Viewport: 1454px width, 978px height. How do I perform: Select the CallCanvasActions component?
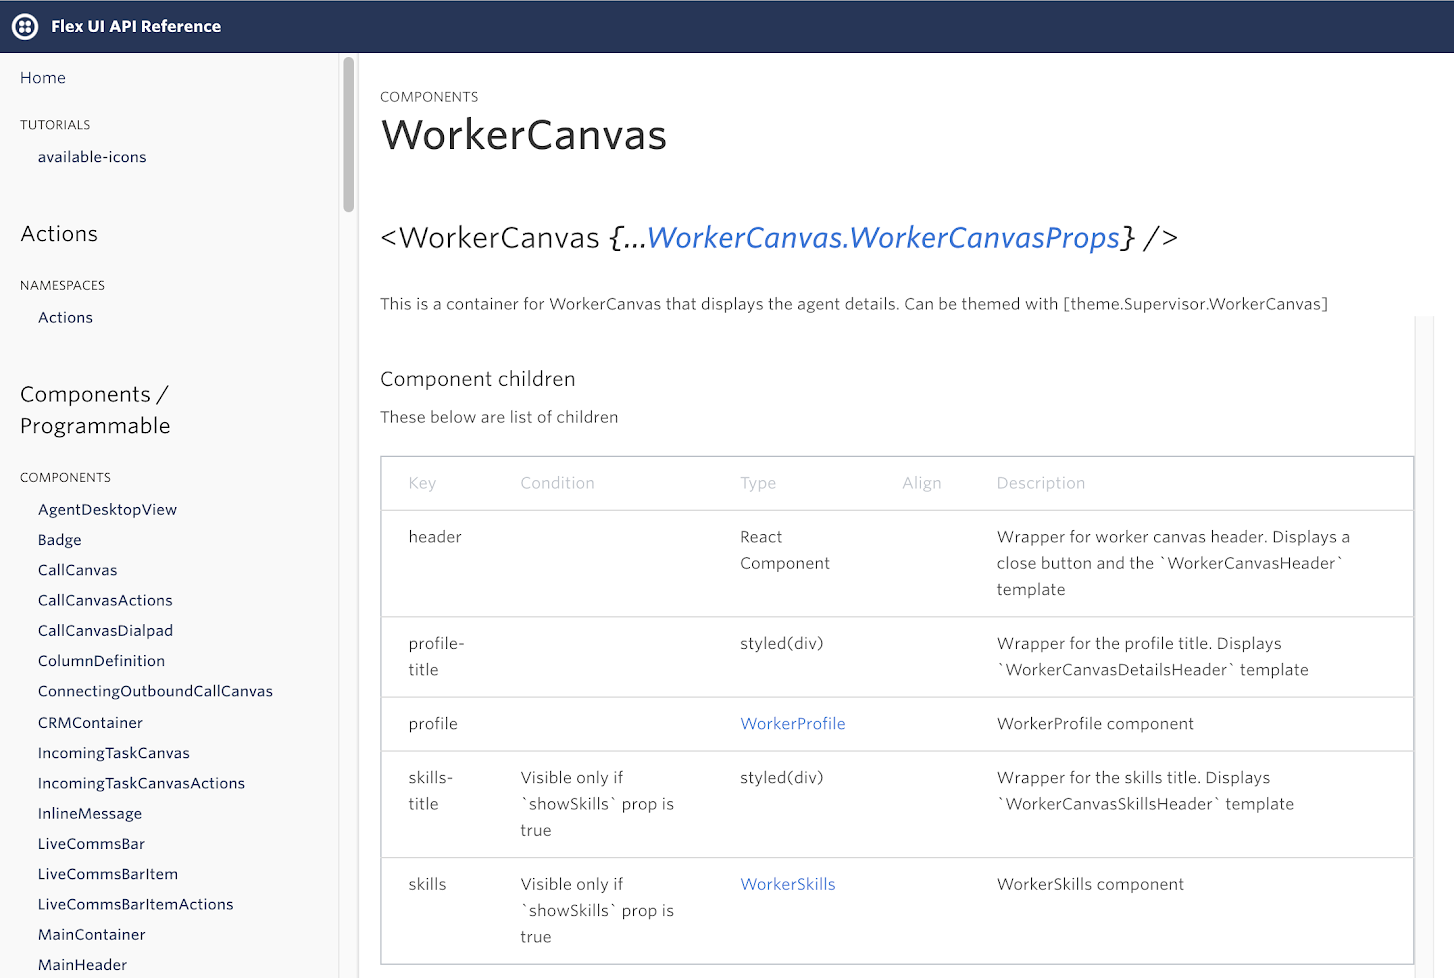click(105, 600)
